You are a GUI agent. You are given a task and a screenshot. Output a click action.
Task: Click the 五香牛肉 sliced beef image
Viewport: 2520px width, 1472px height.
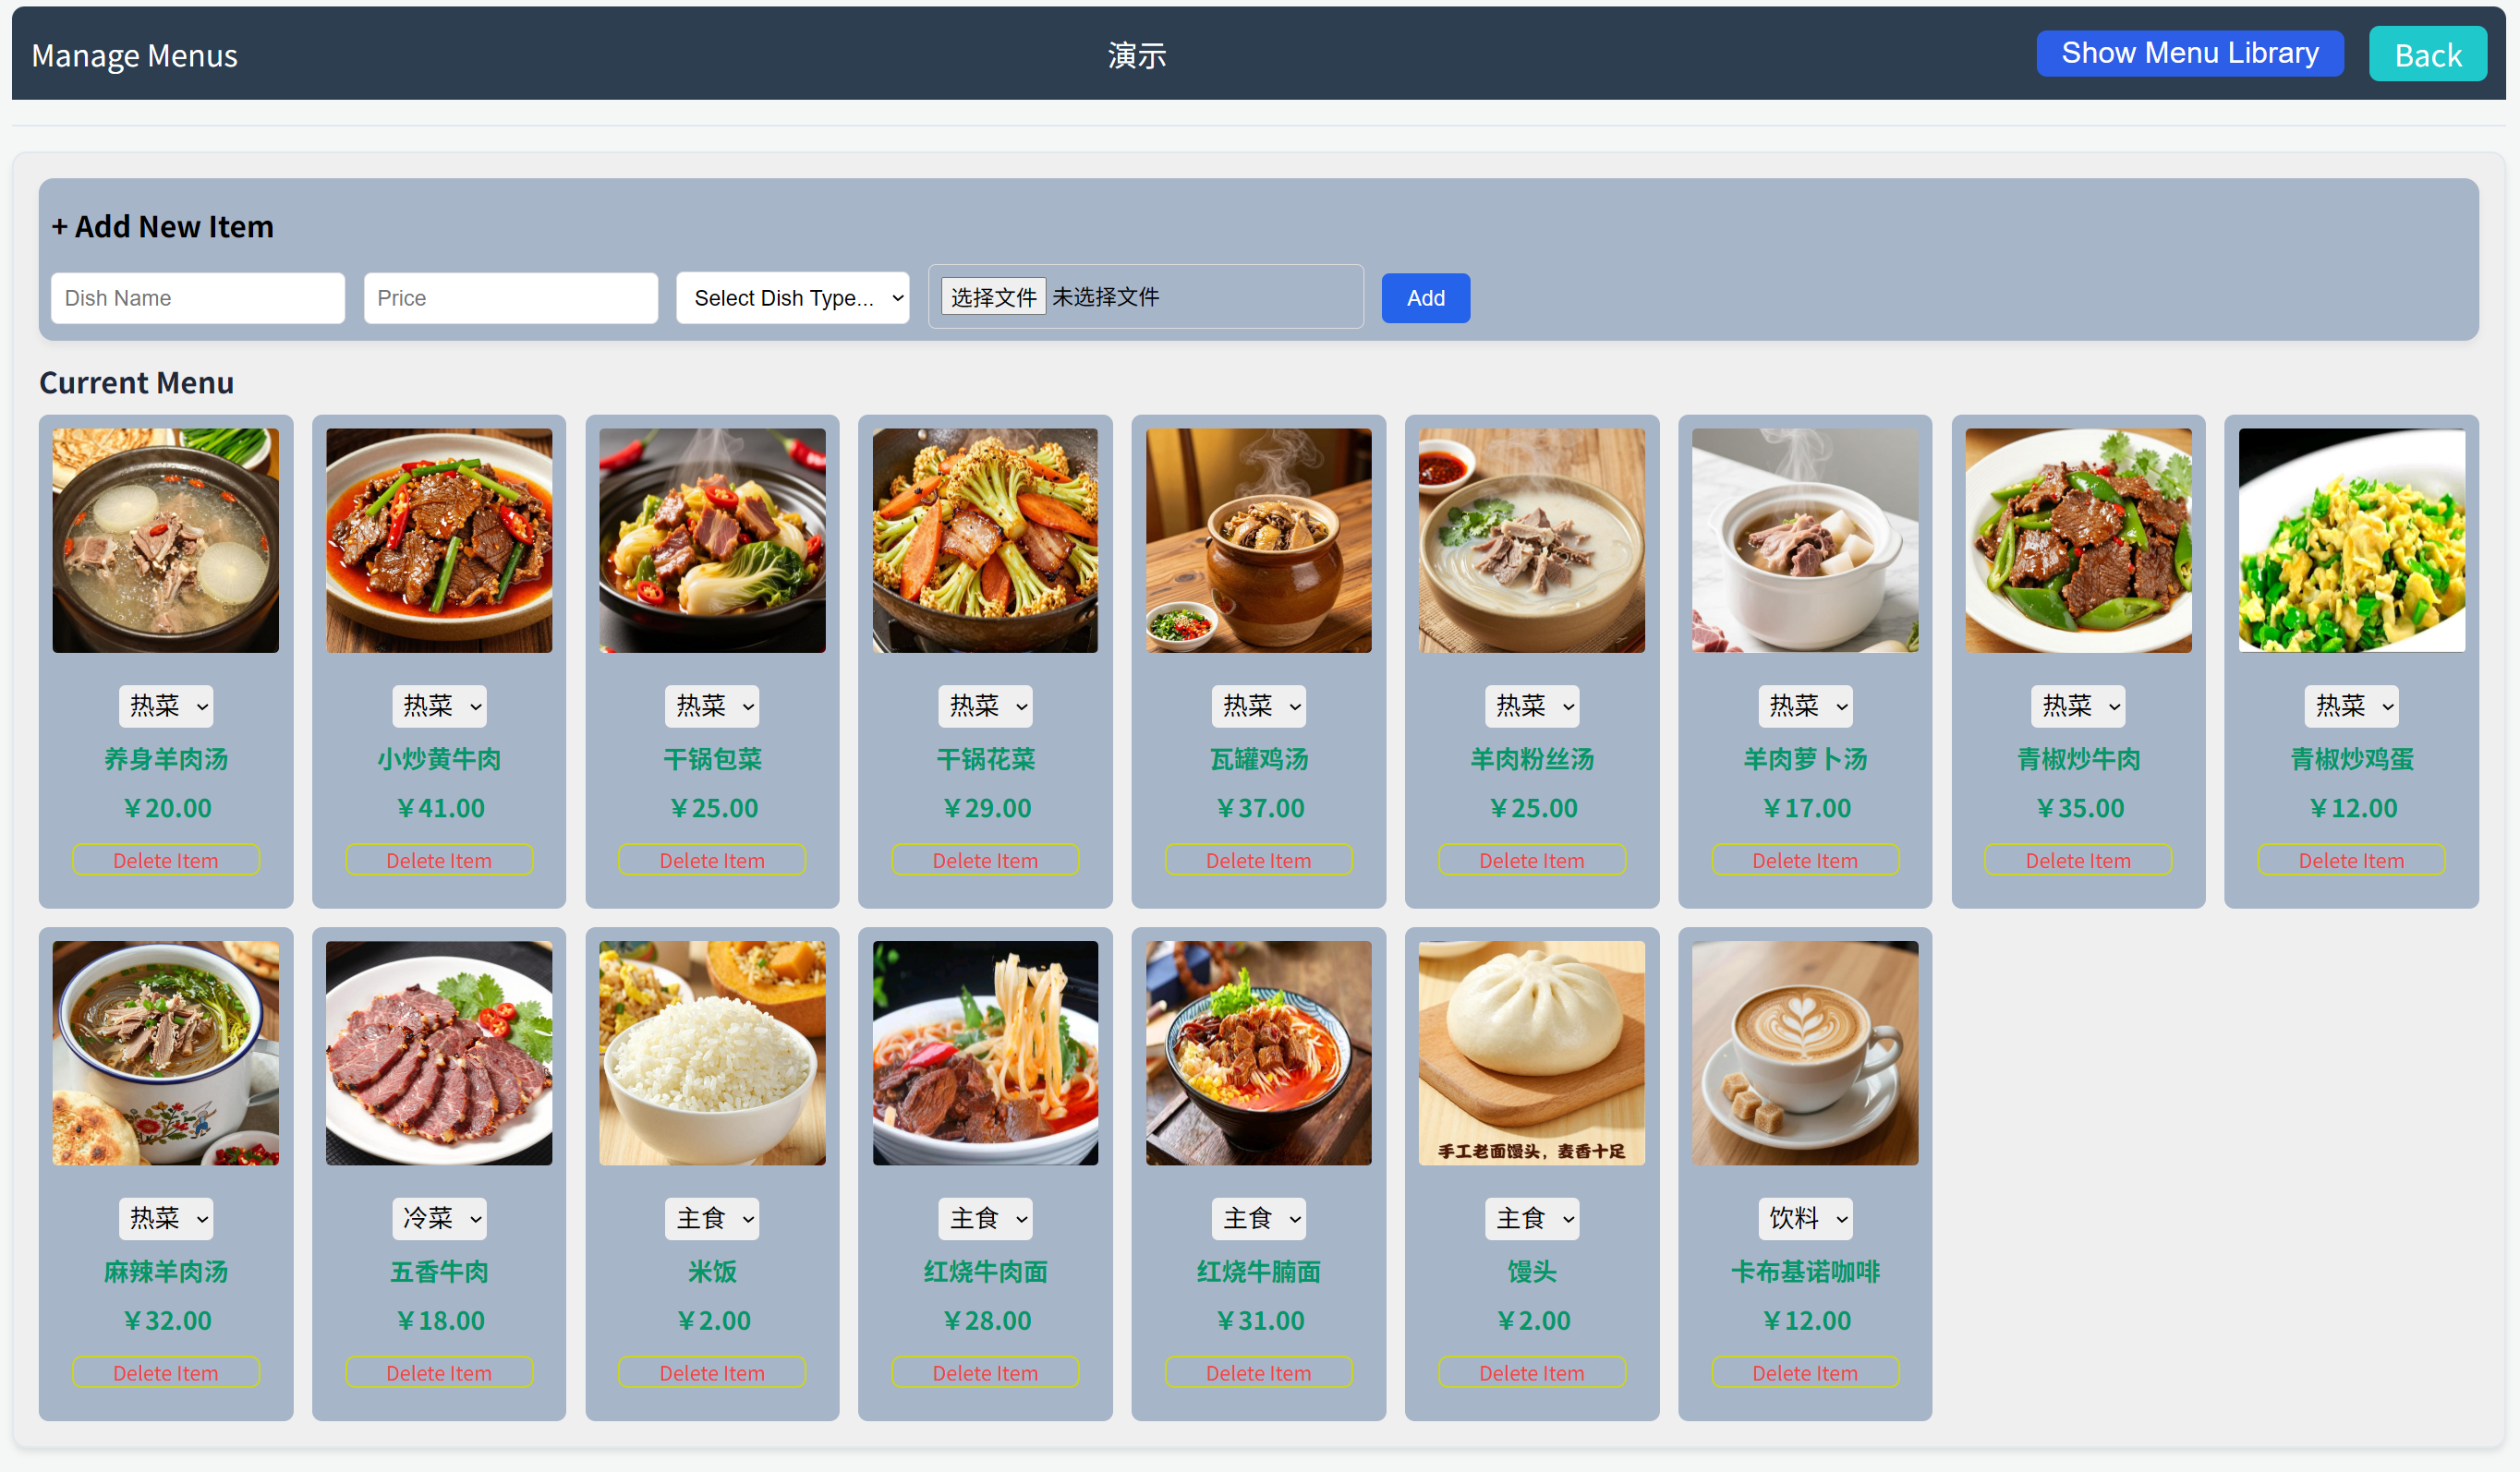pyautogui.click(x=438, y=1052)
